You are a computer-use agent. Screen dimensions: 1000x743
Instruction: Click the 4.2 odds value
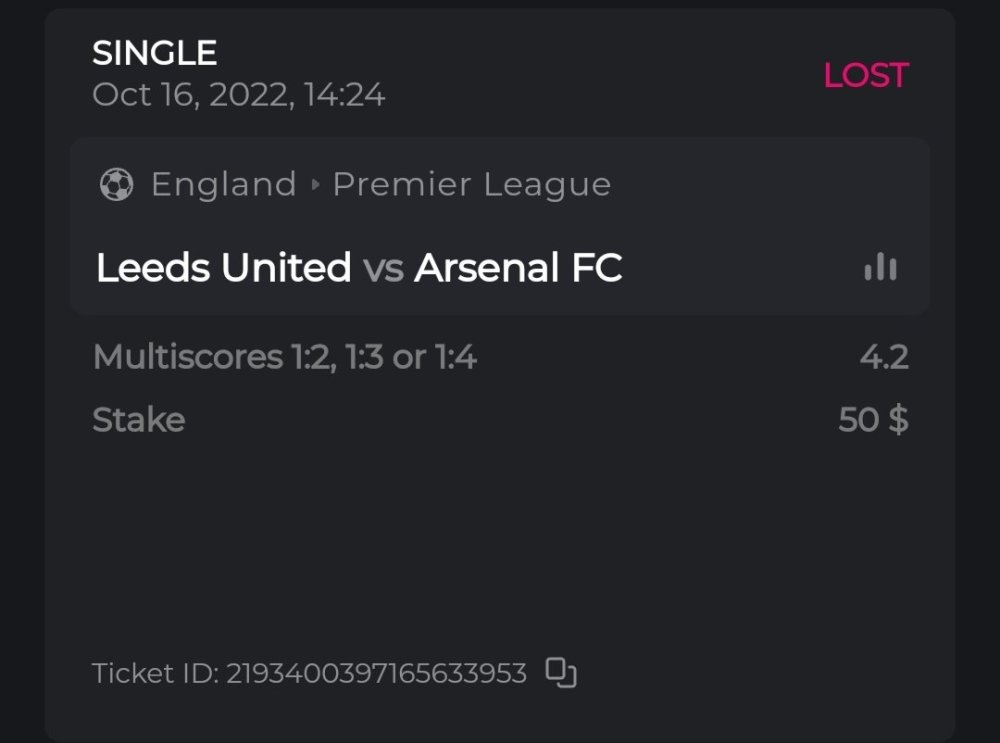pos(884,357)
